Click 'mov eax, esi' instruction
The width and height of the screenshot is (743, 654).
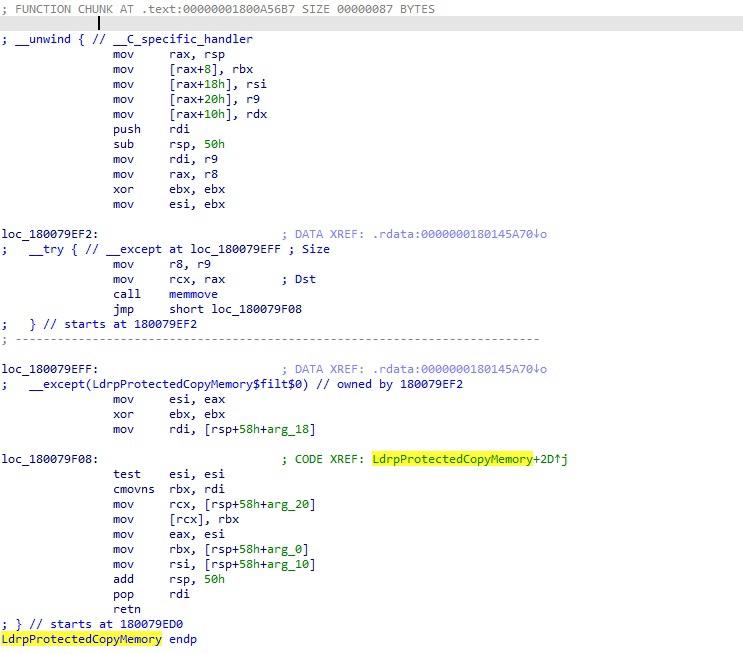[x=169, y=535]
